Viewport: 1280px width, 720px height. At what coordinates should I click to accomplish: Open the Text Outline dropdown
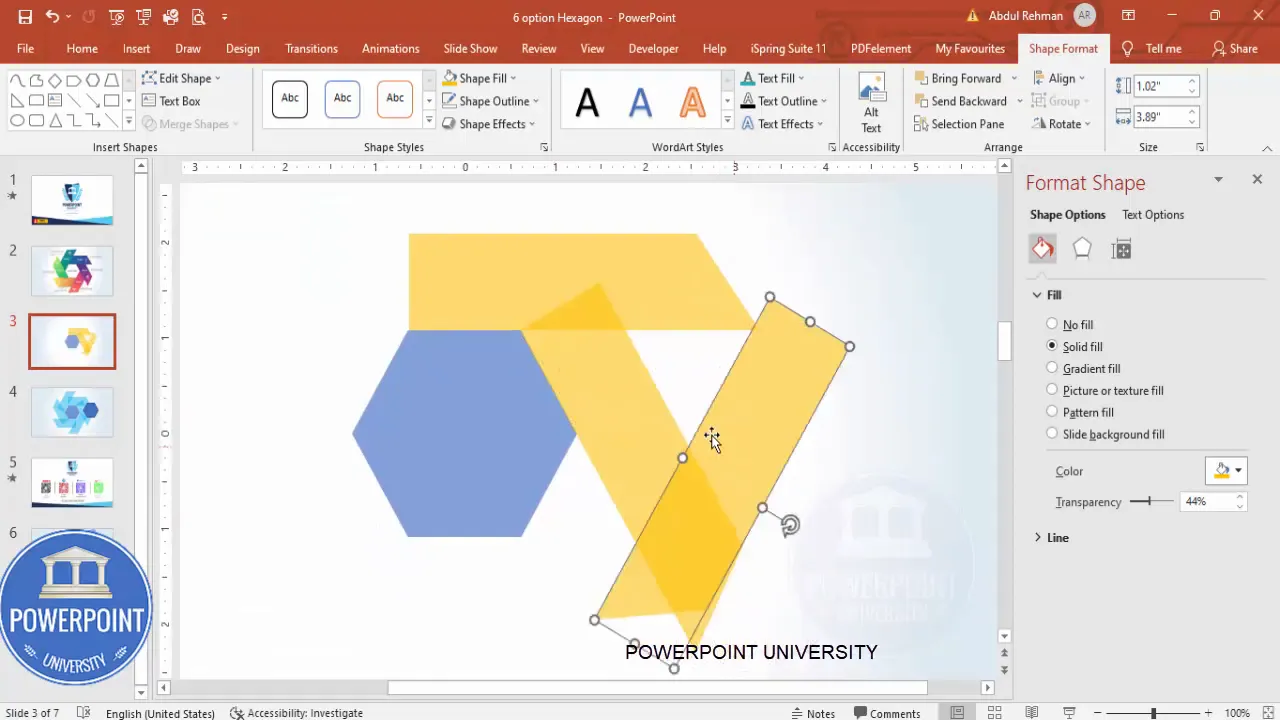point(784,101)
